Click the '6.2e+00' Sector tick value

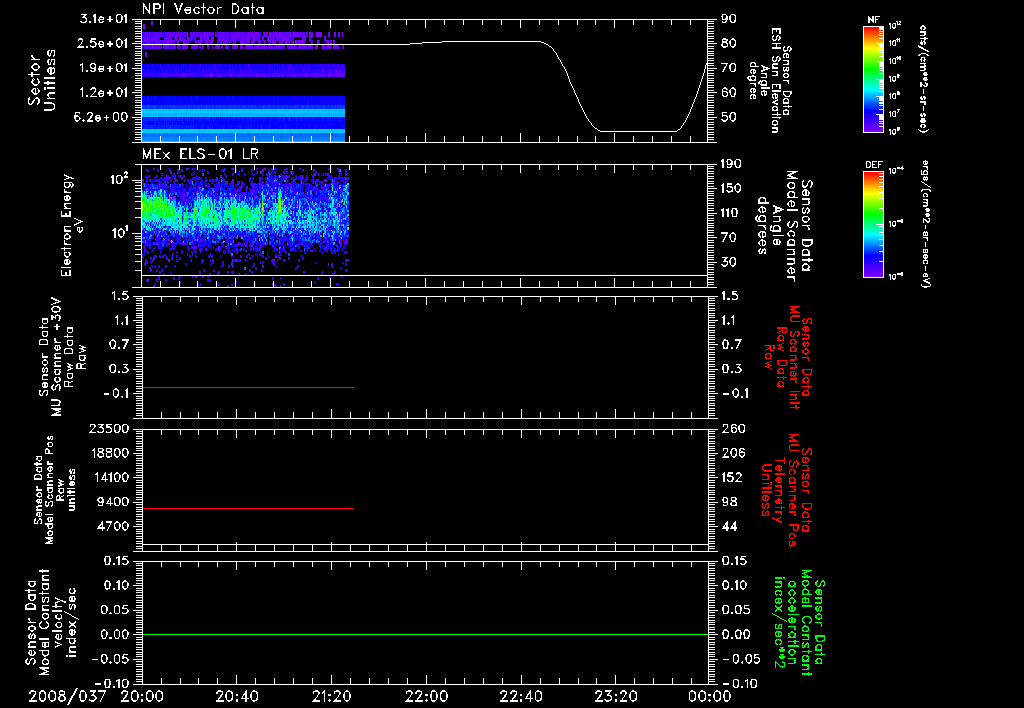103,117
